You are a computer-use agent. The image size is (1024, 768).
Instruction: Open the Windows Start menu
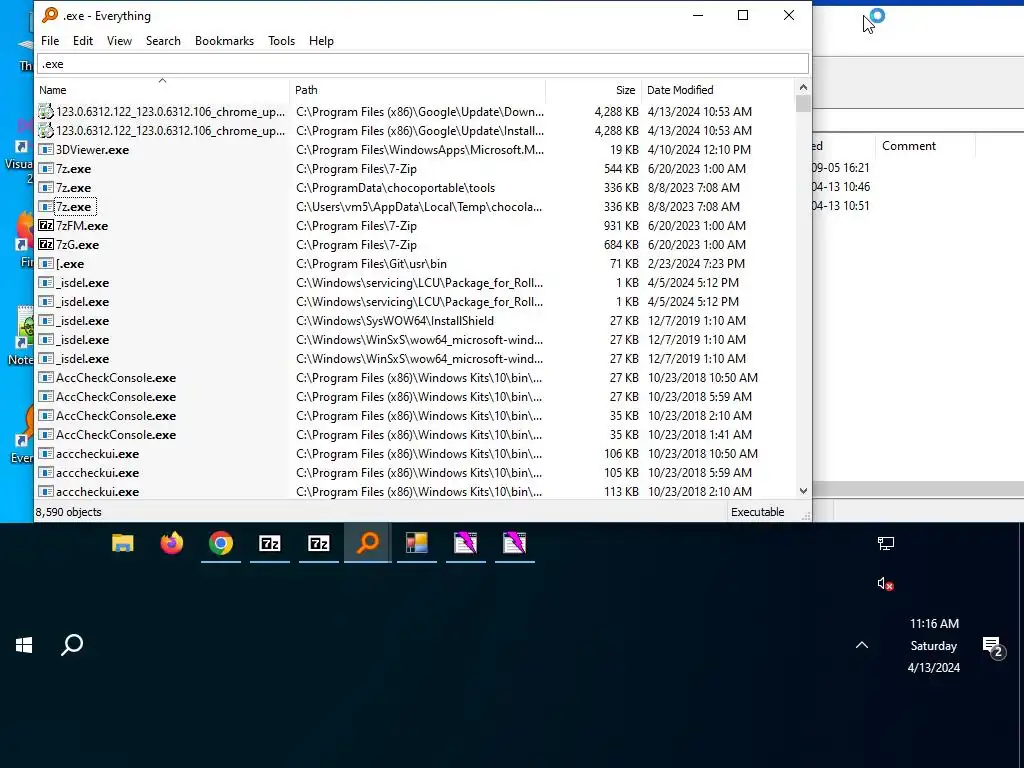[24, 645]
